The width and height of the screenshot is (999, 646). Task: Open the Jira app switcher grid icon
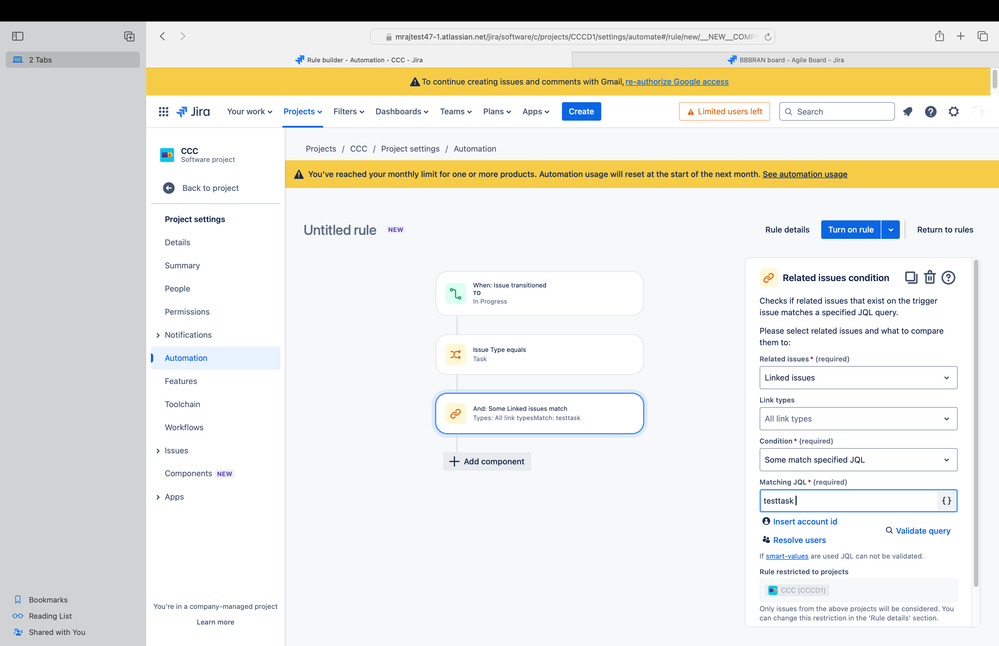163,111
